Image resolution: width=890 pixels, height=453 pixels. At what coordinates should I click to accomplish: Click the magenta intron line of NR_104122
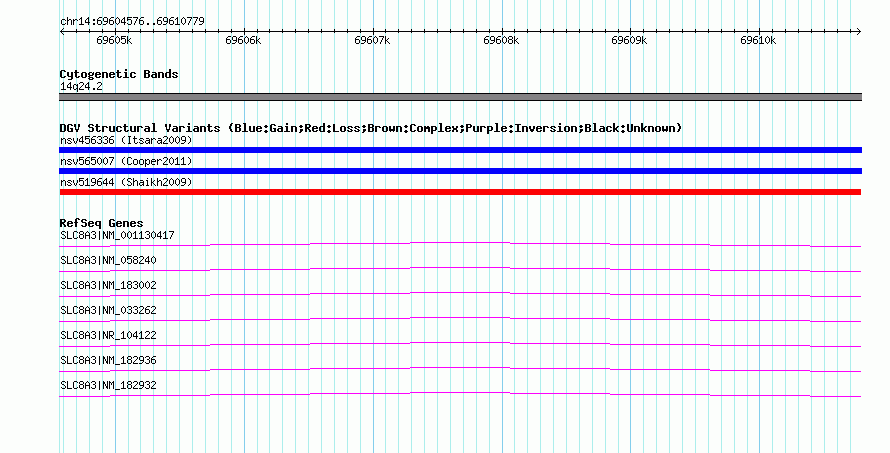coord(460,343)
